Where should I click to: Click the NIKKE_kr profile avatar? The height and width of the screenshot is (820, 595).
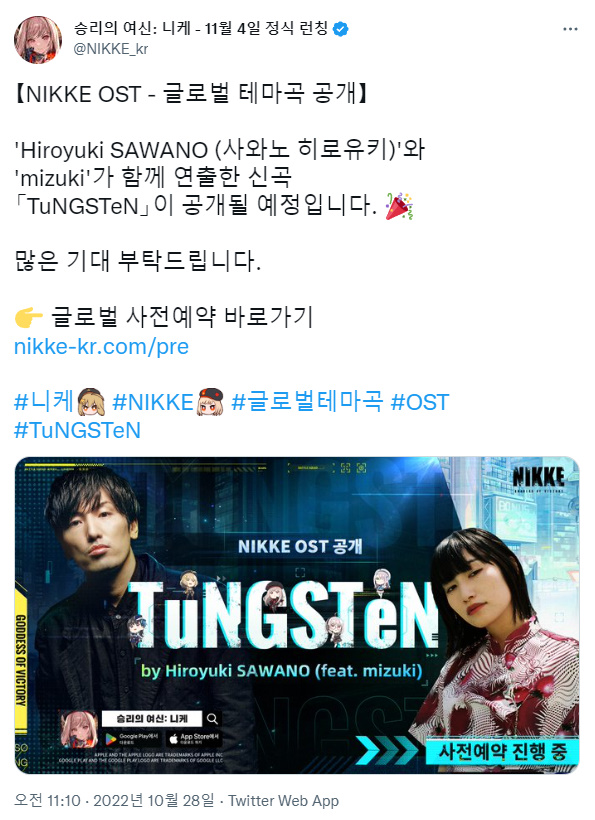point(38,40)
